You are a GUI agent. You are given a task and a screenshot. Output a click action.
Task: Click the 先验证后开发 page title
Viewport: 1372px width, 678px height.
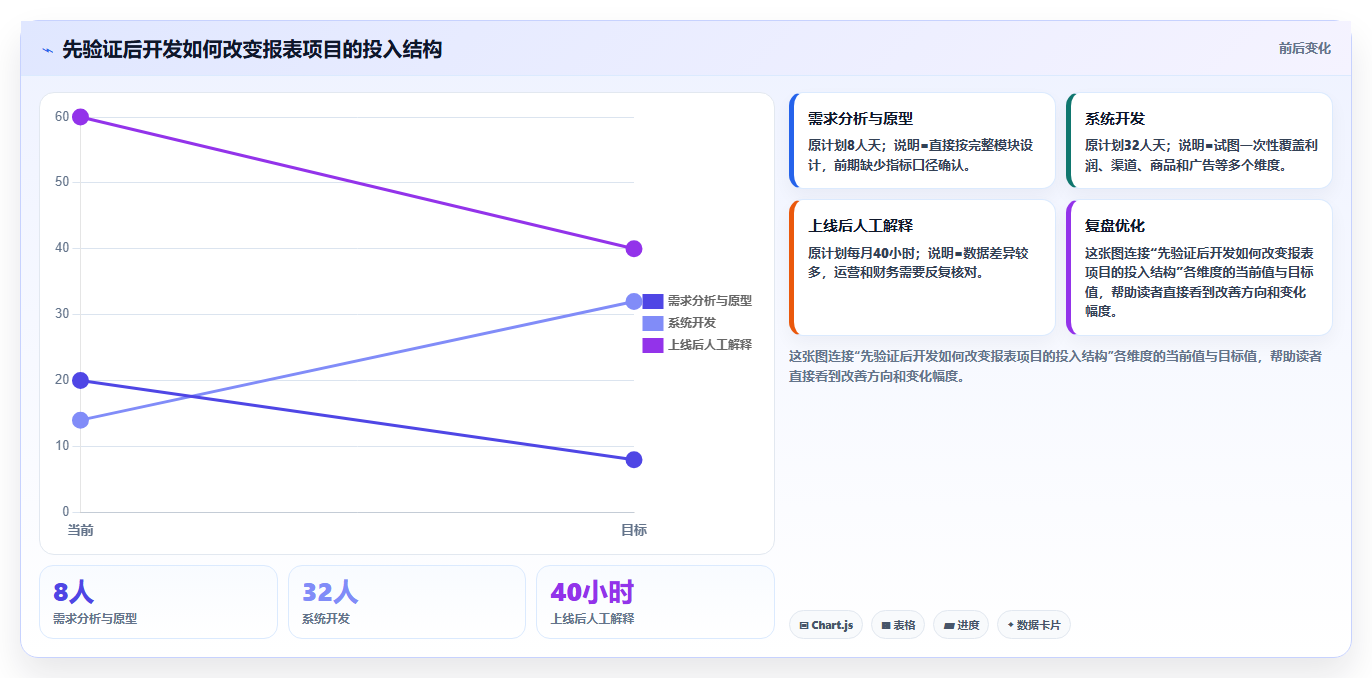[x=252, y=49]
